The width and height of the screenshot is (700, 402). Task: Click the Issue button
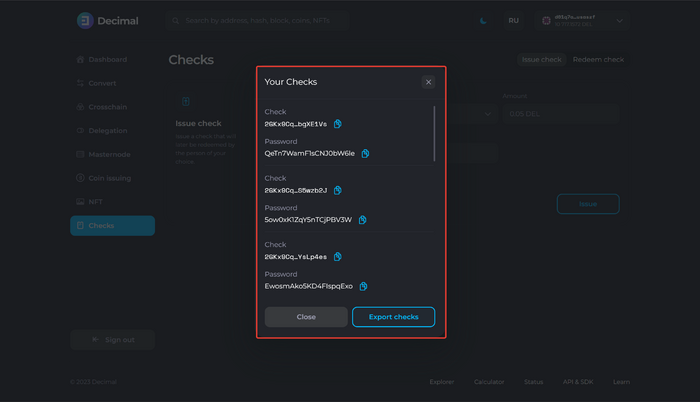point(588,204)
